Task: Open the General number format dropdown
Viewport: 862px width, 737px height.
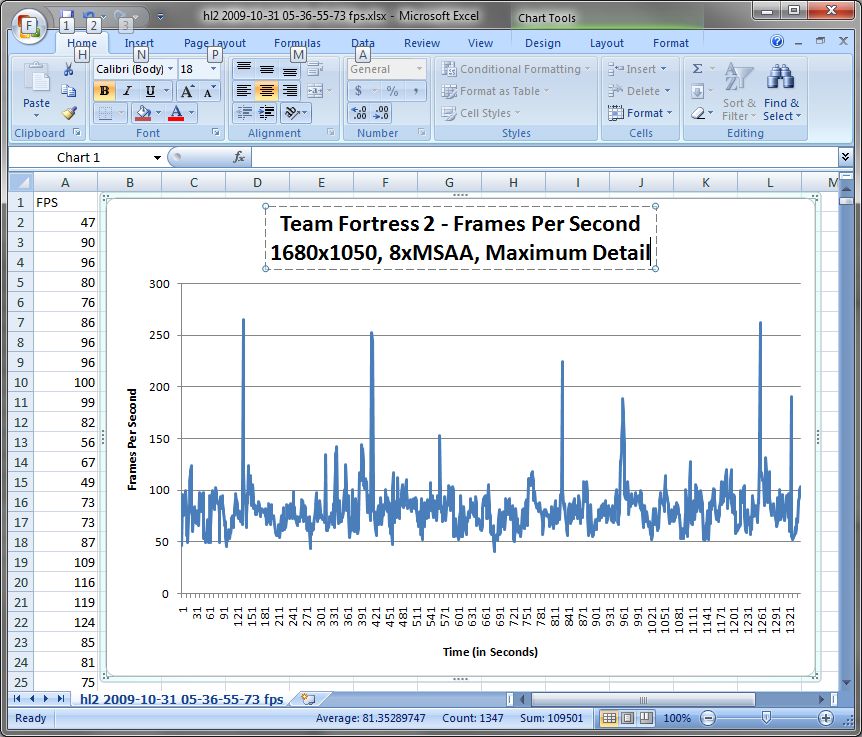Action: (419, 69)
